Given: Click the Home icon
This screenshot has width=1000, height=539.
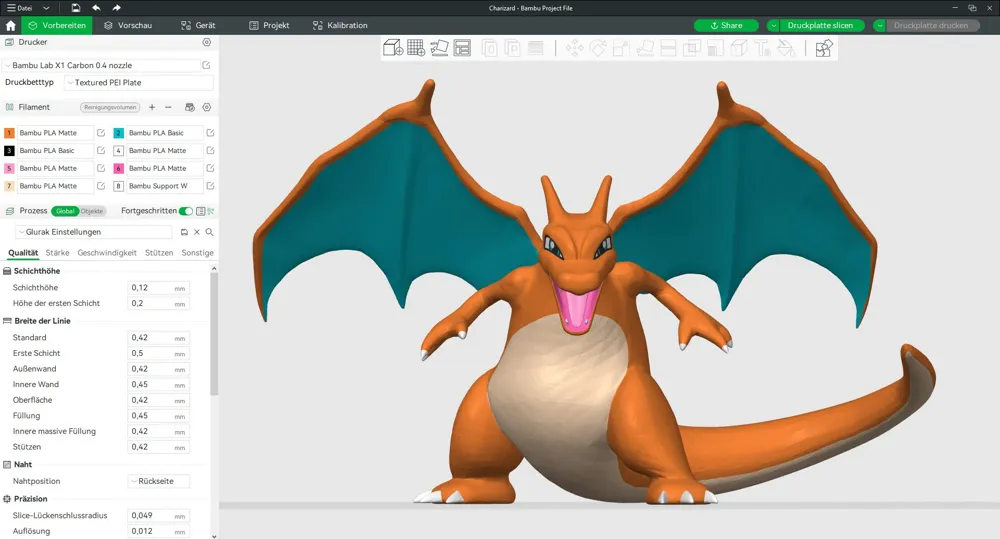Looking at the screenshot, I should (x=10, y=26).
